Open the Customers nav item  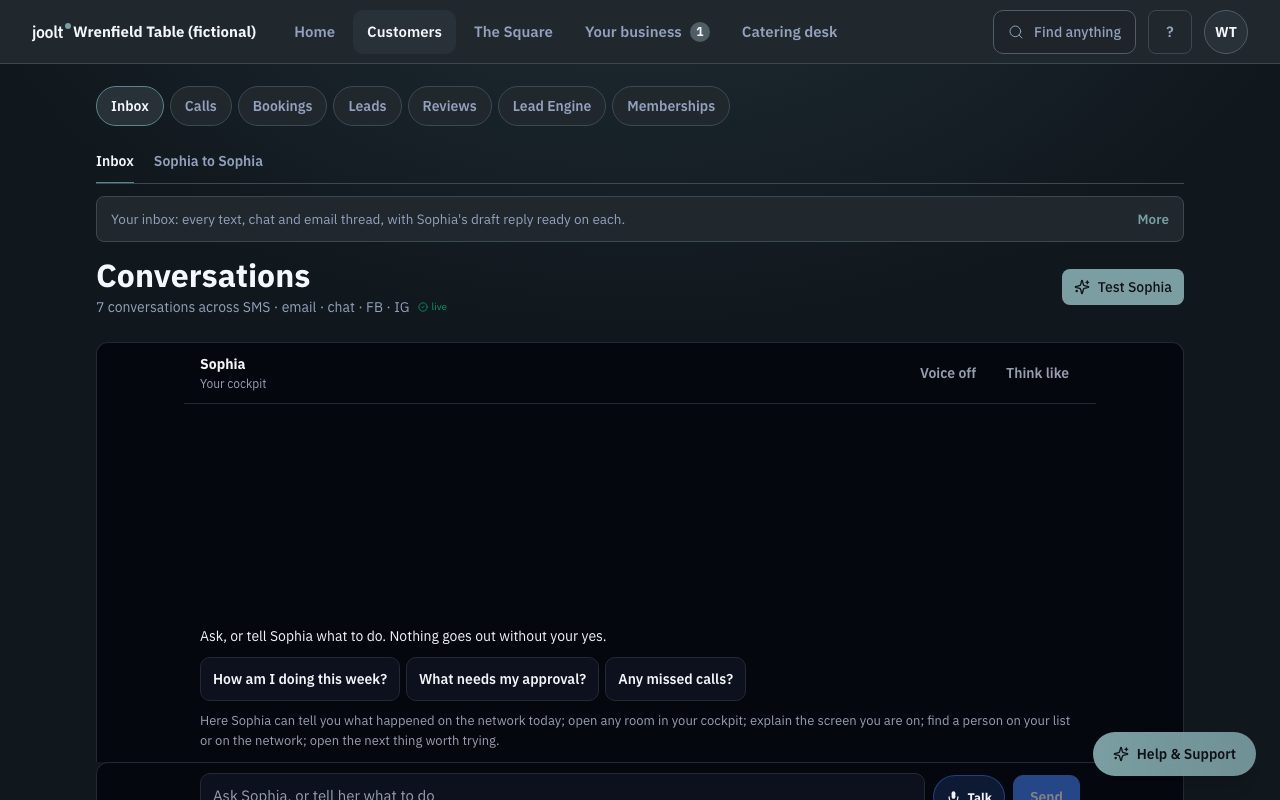click(x=404, y=32)
